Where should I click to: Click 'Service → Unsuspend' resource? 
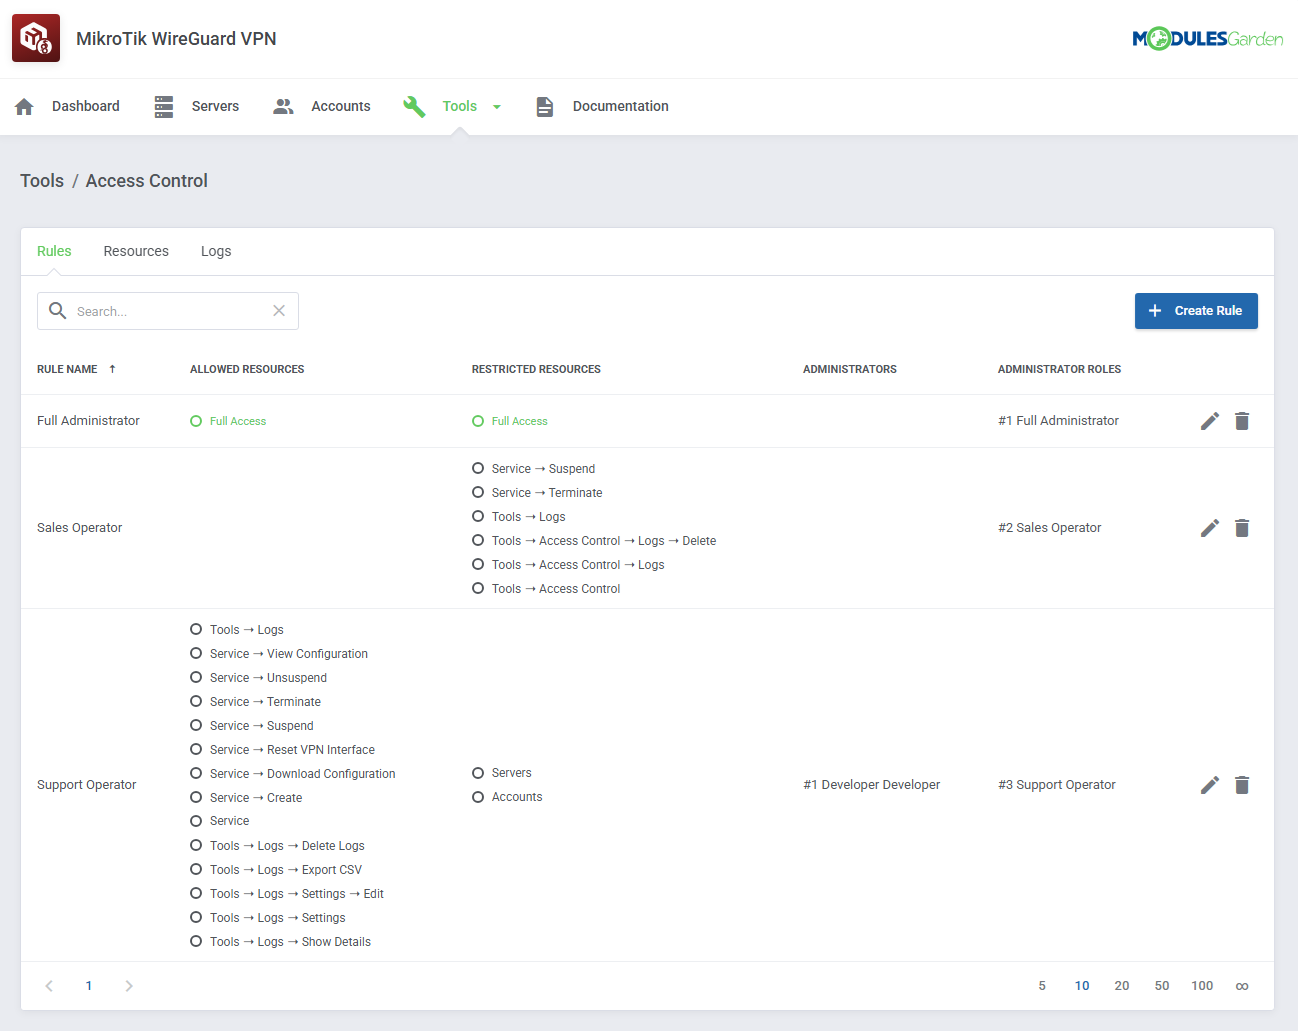(x=268, y=678)
